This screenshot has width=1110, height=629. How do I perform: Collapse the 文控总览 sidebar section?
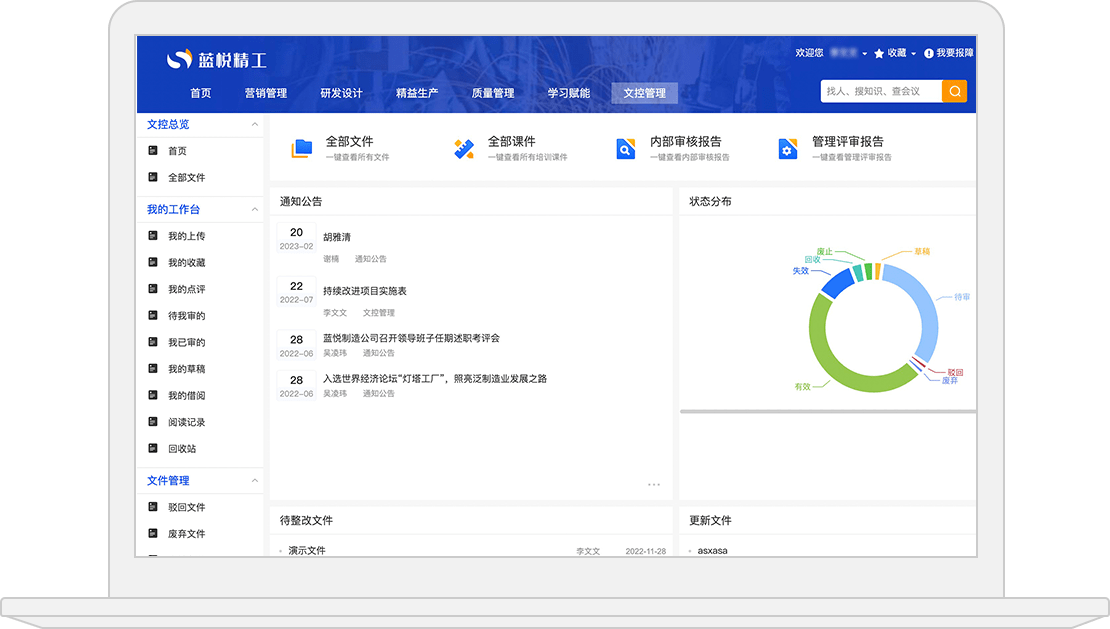tap(255, 125)
